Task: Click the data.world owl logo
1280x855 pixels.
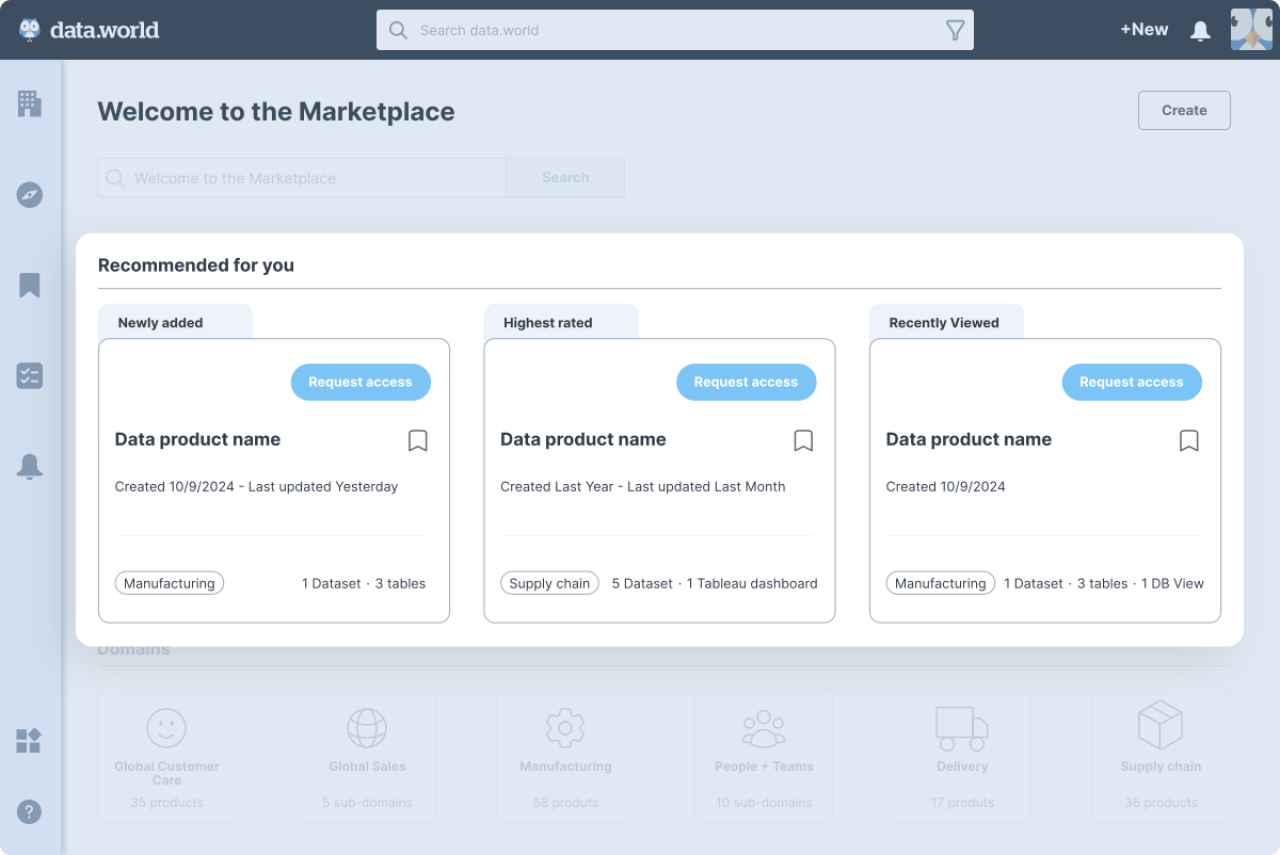Action: (x=89, y=30)
